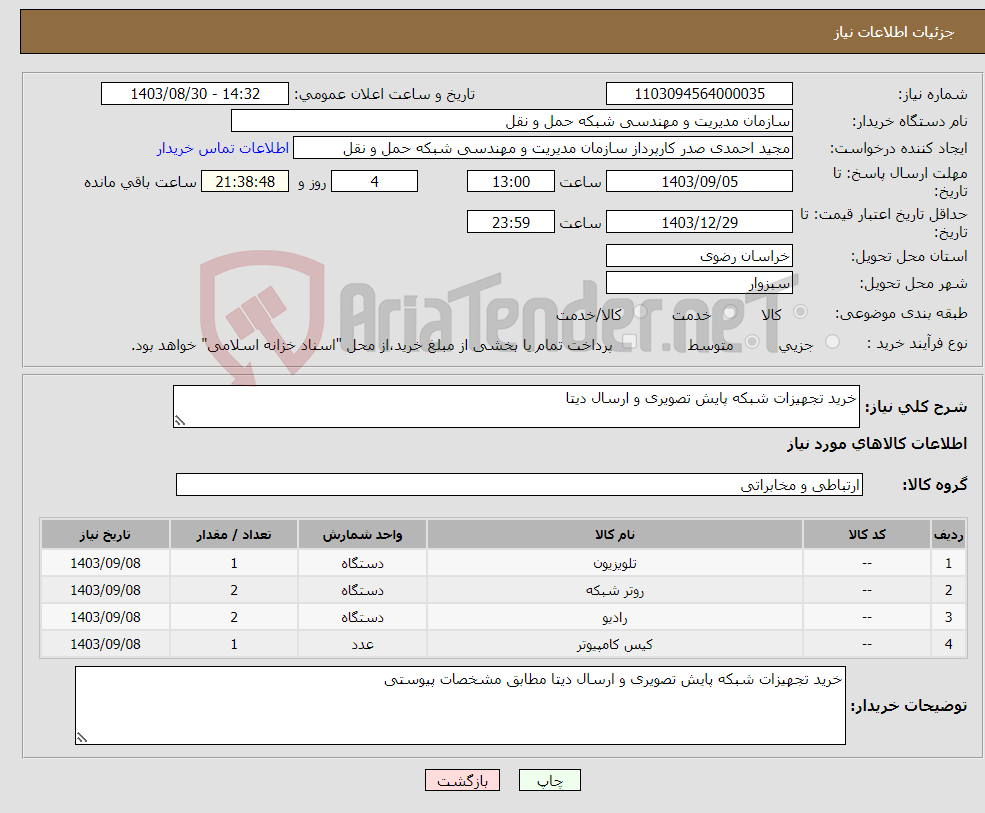Click the remaining days field showing 4
This screenshot has width=985, height=813.
coord(374,182)
